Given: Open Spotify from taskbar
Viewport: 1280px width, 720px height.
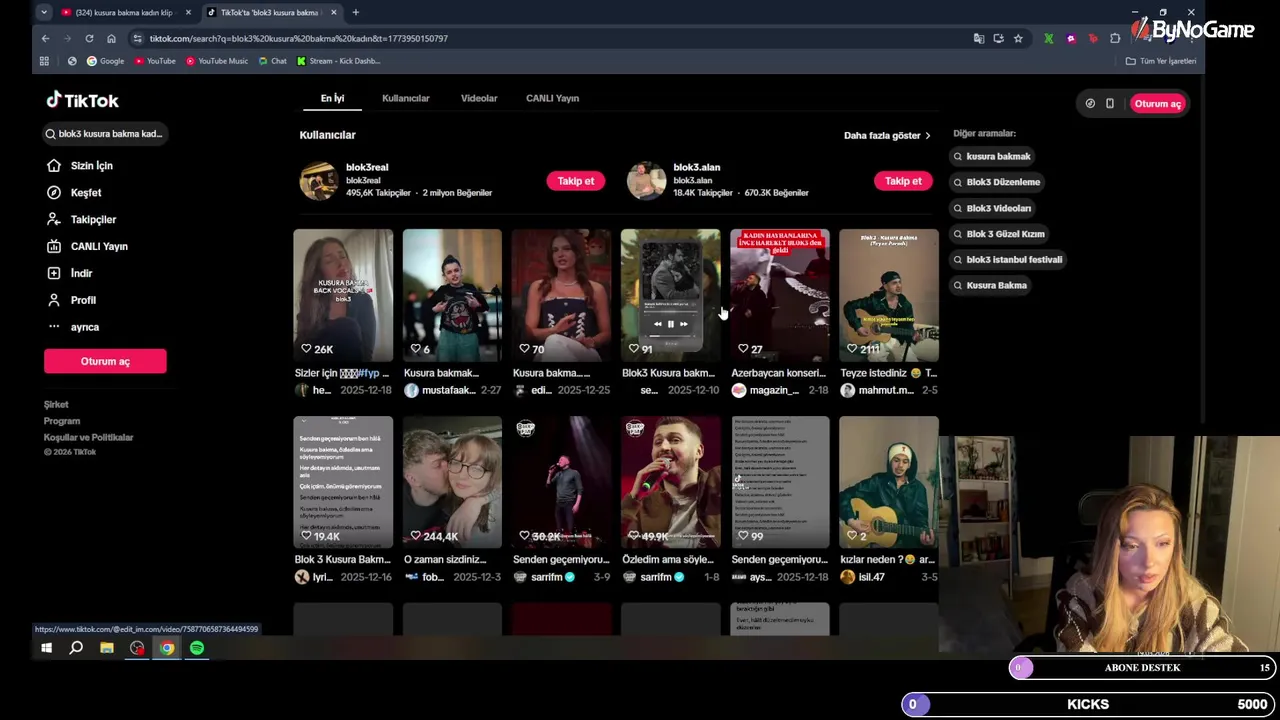Looking at the screenshot, I should (197, 648).
